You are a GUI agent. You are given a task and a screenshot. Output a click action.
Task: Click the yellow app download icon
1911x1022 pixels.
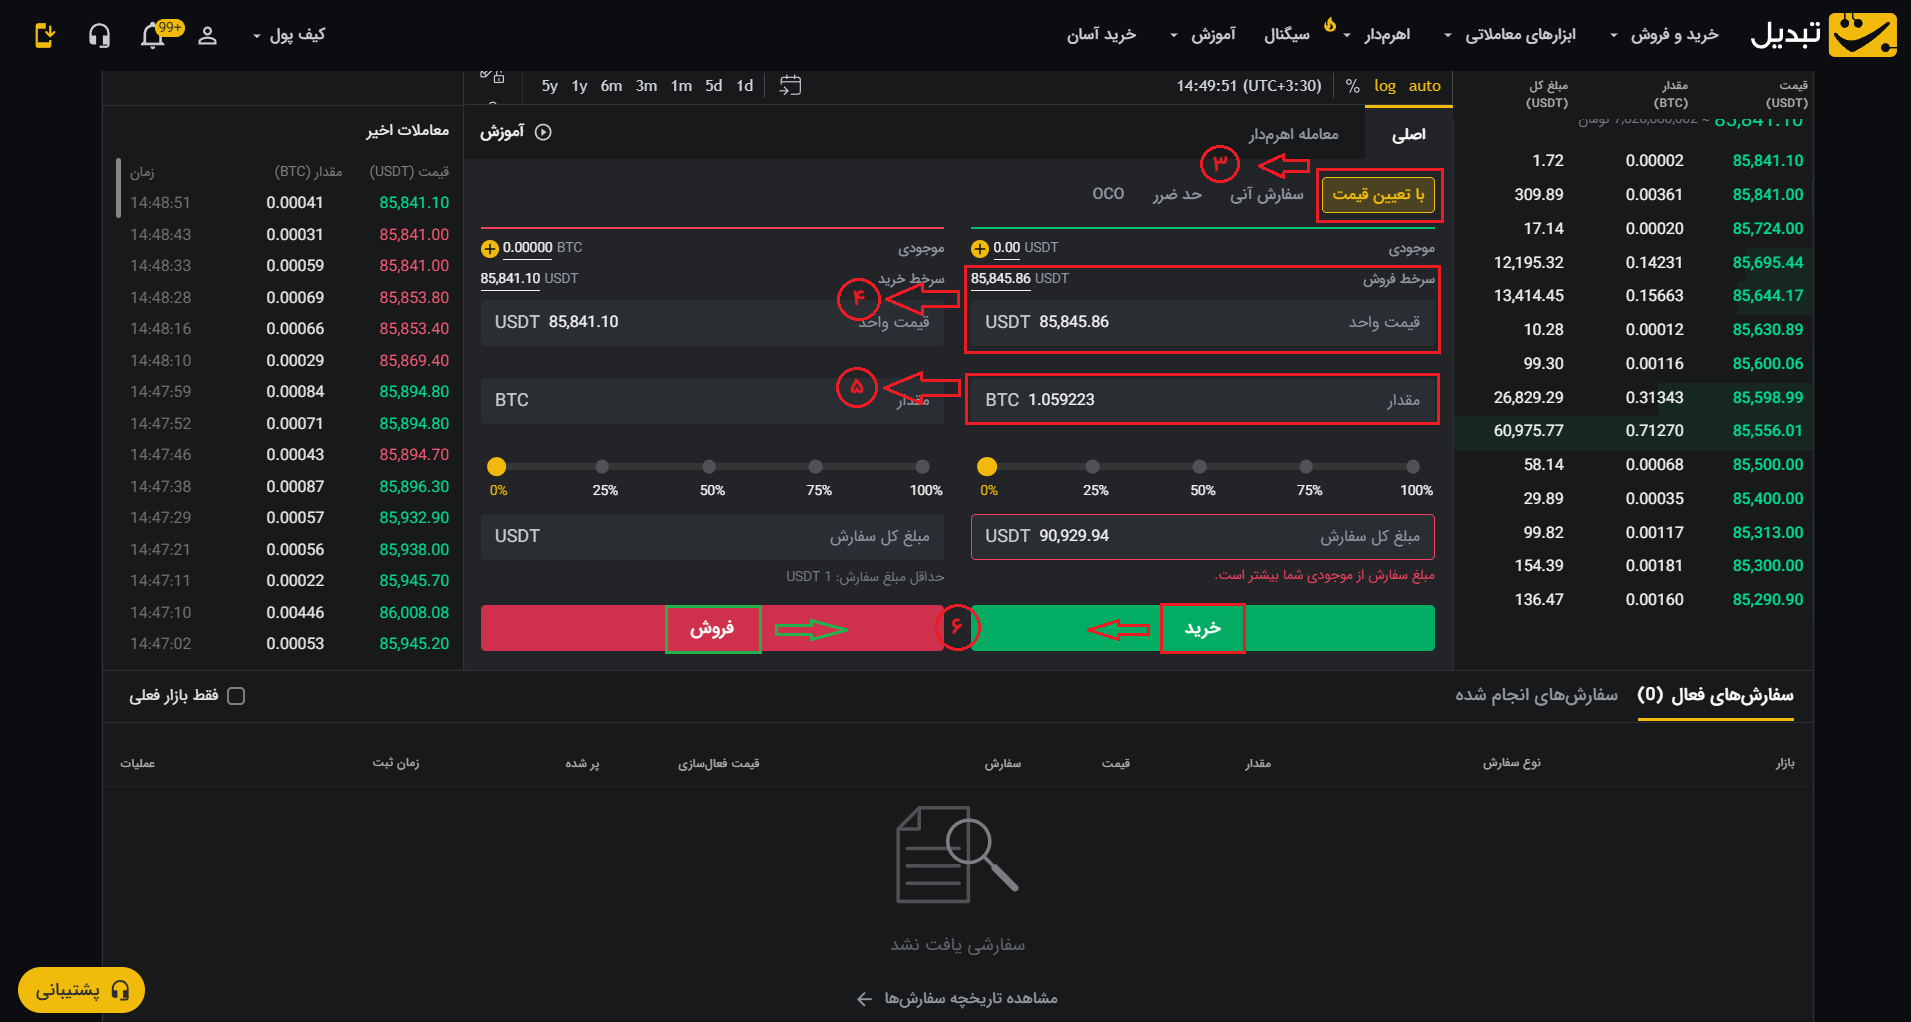[x=45, y=36]
